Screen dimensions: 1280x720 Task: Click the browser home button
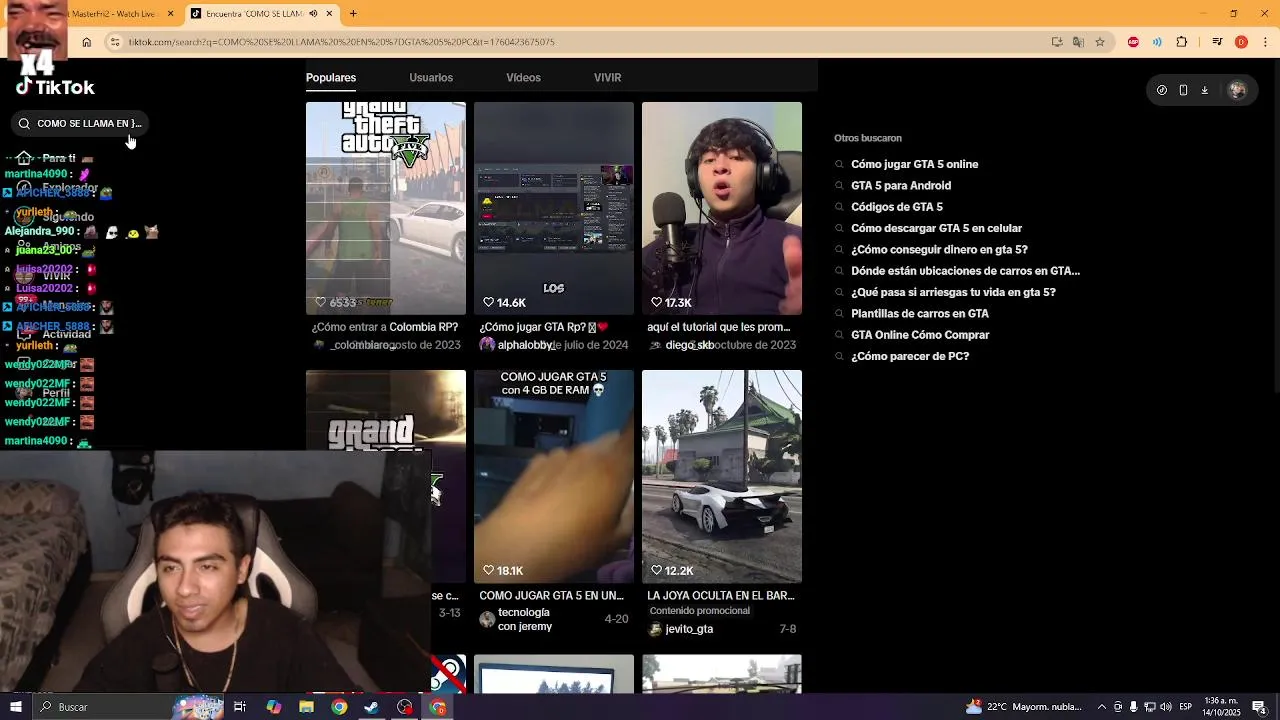[87, 42]
